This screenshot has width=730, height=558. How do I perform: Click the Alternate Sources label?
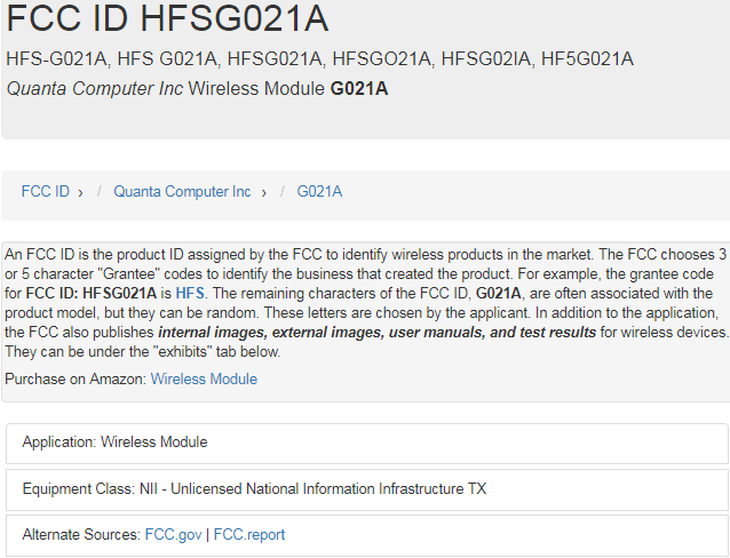pyautogui.click(x=81, y=535)
